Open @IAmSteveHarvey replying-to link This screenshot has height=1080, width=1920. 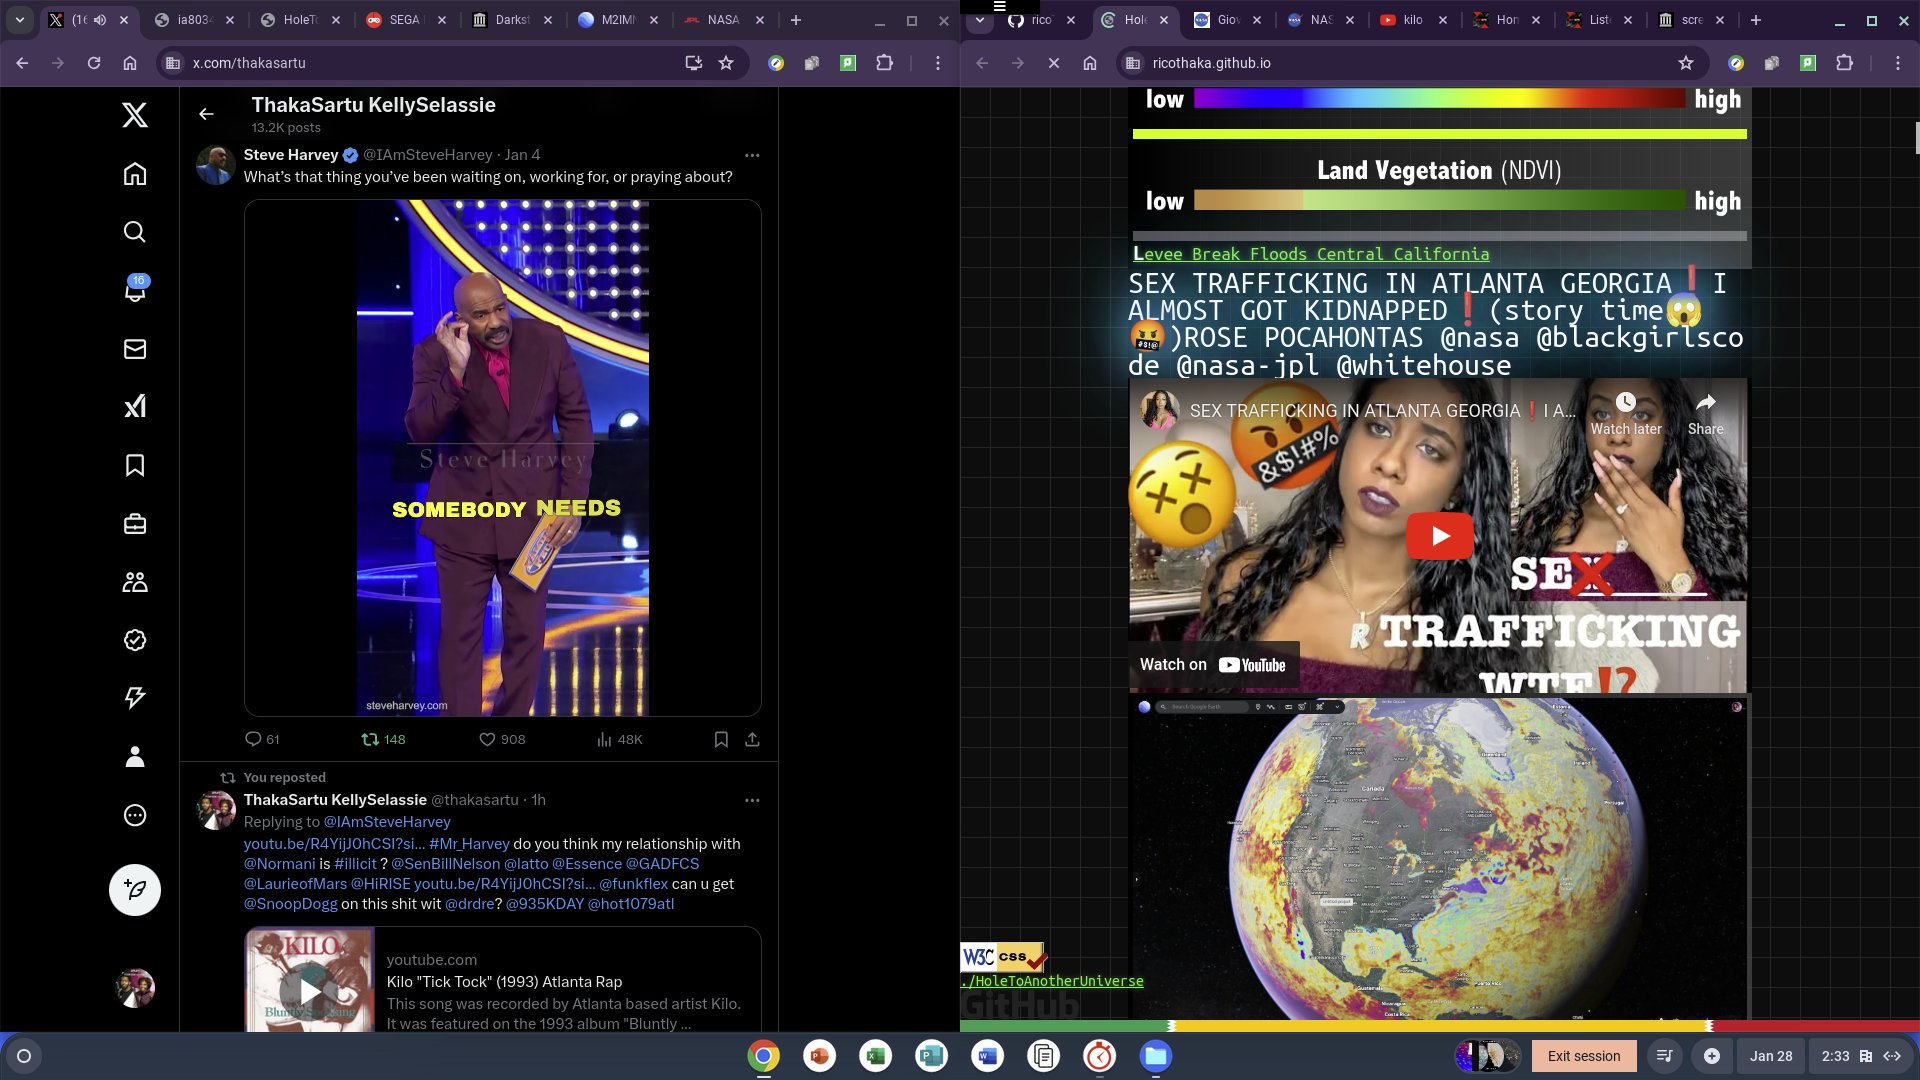(387, 822)
